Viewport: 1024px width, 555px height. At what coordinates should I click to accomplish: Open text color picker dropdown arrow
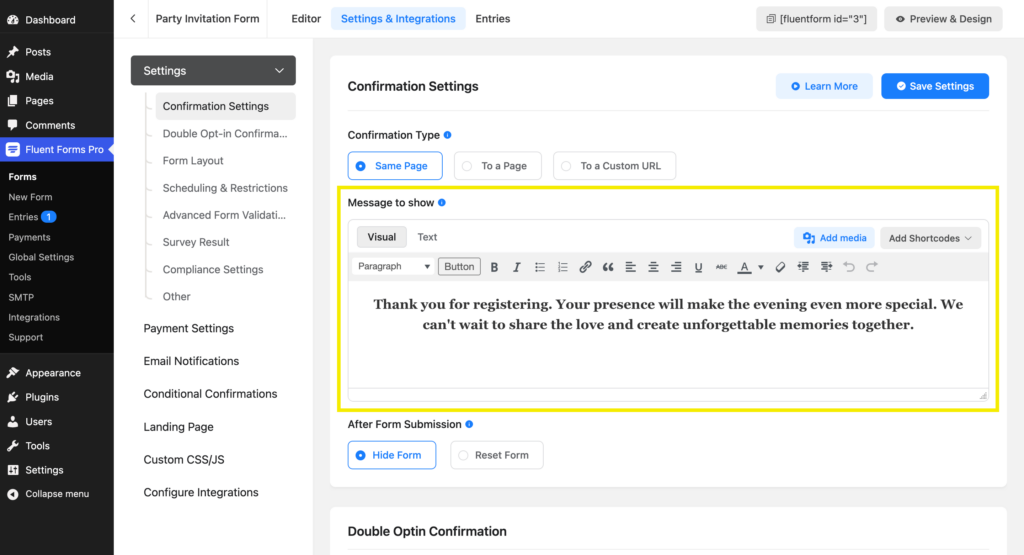[761, 267]
